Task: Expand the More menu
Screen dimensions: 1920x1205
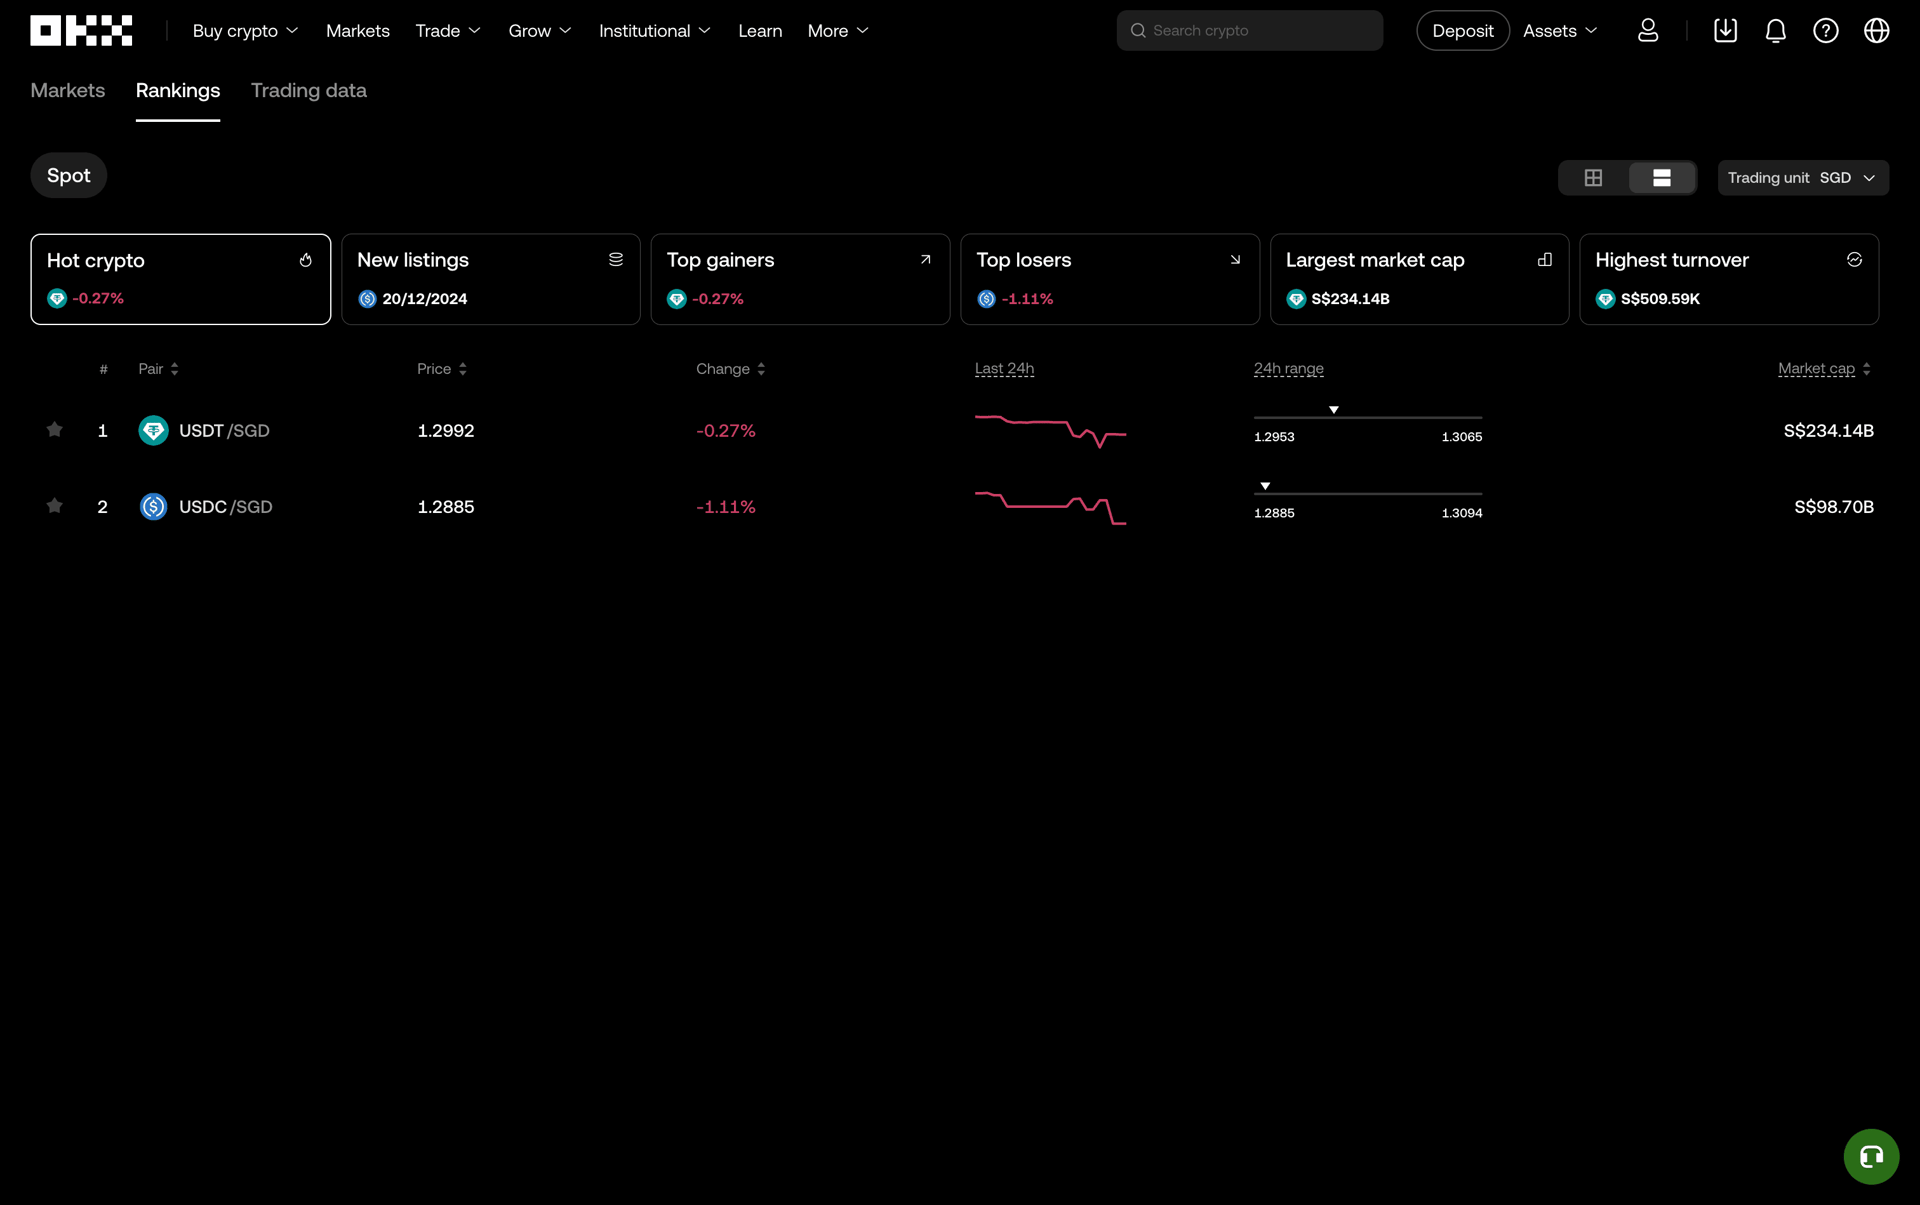Action: [838, 31]
